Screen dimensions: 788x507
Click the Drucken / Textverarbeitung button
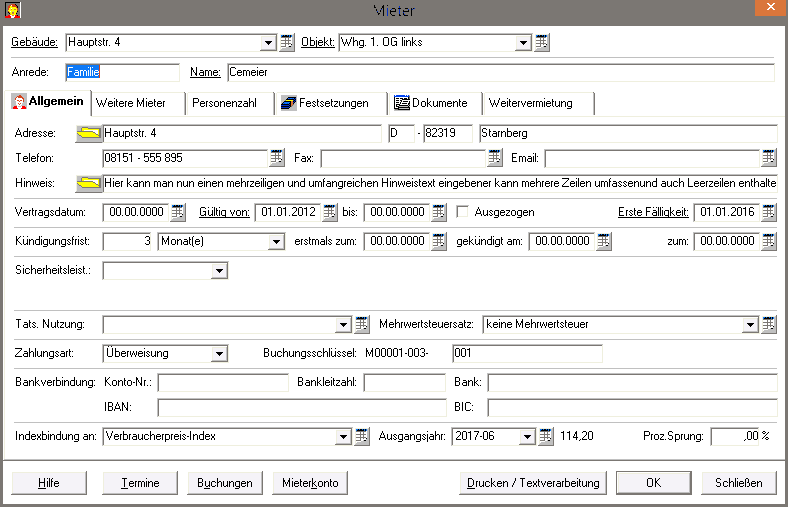pos(533,483)
